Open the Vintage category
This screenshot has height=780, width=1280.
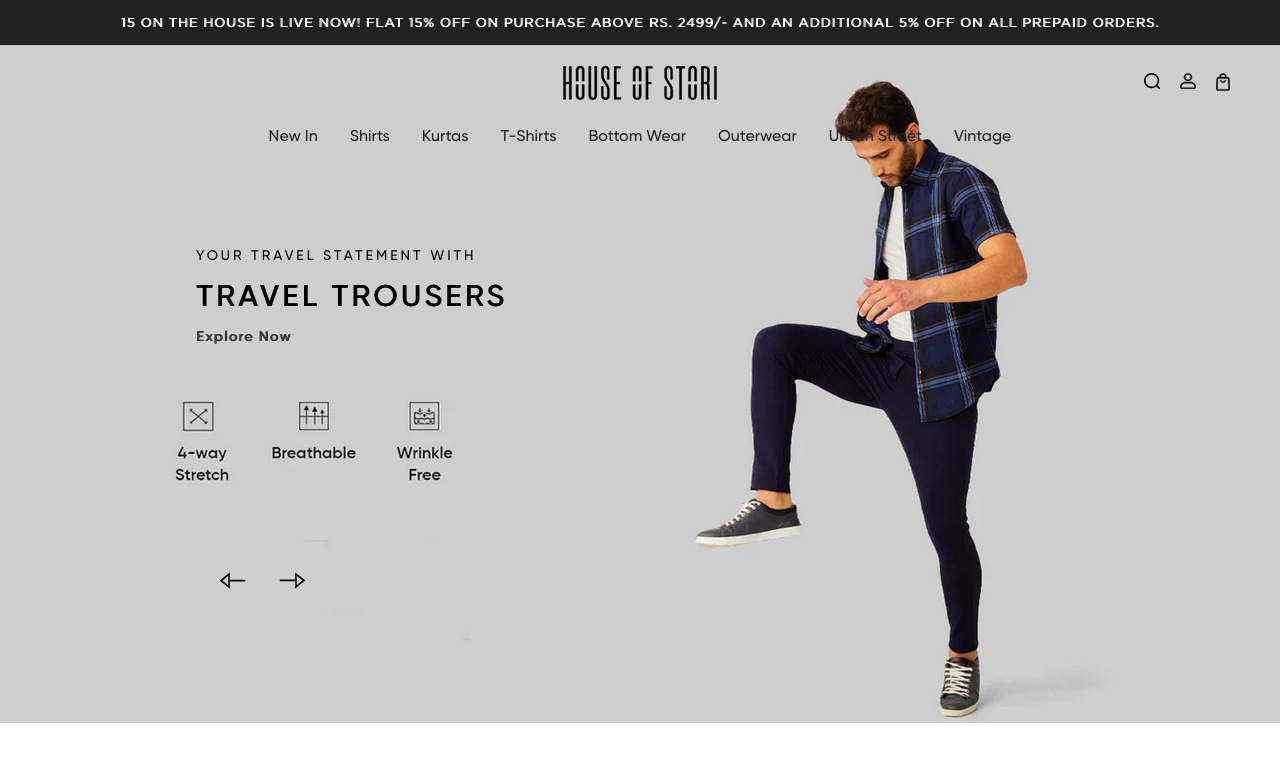982,136
